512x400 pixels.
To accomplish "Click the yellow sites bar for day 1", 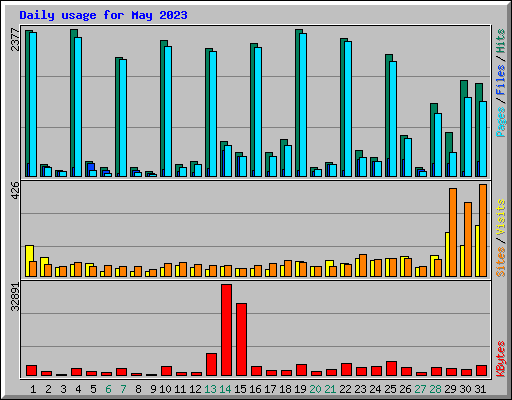I will pos(28,261).
